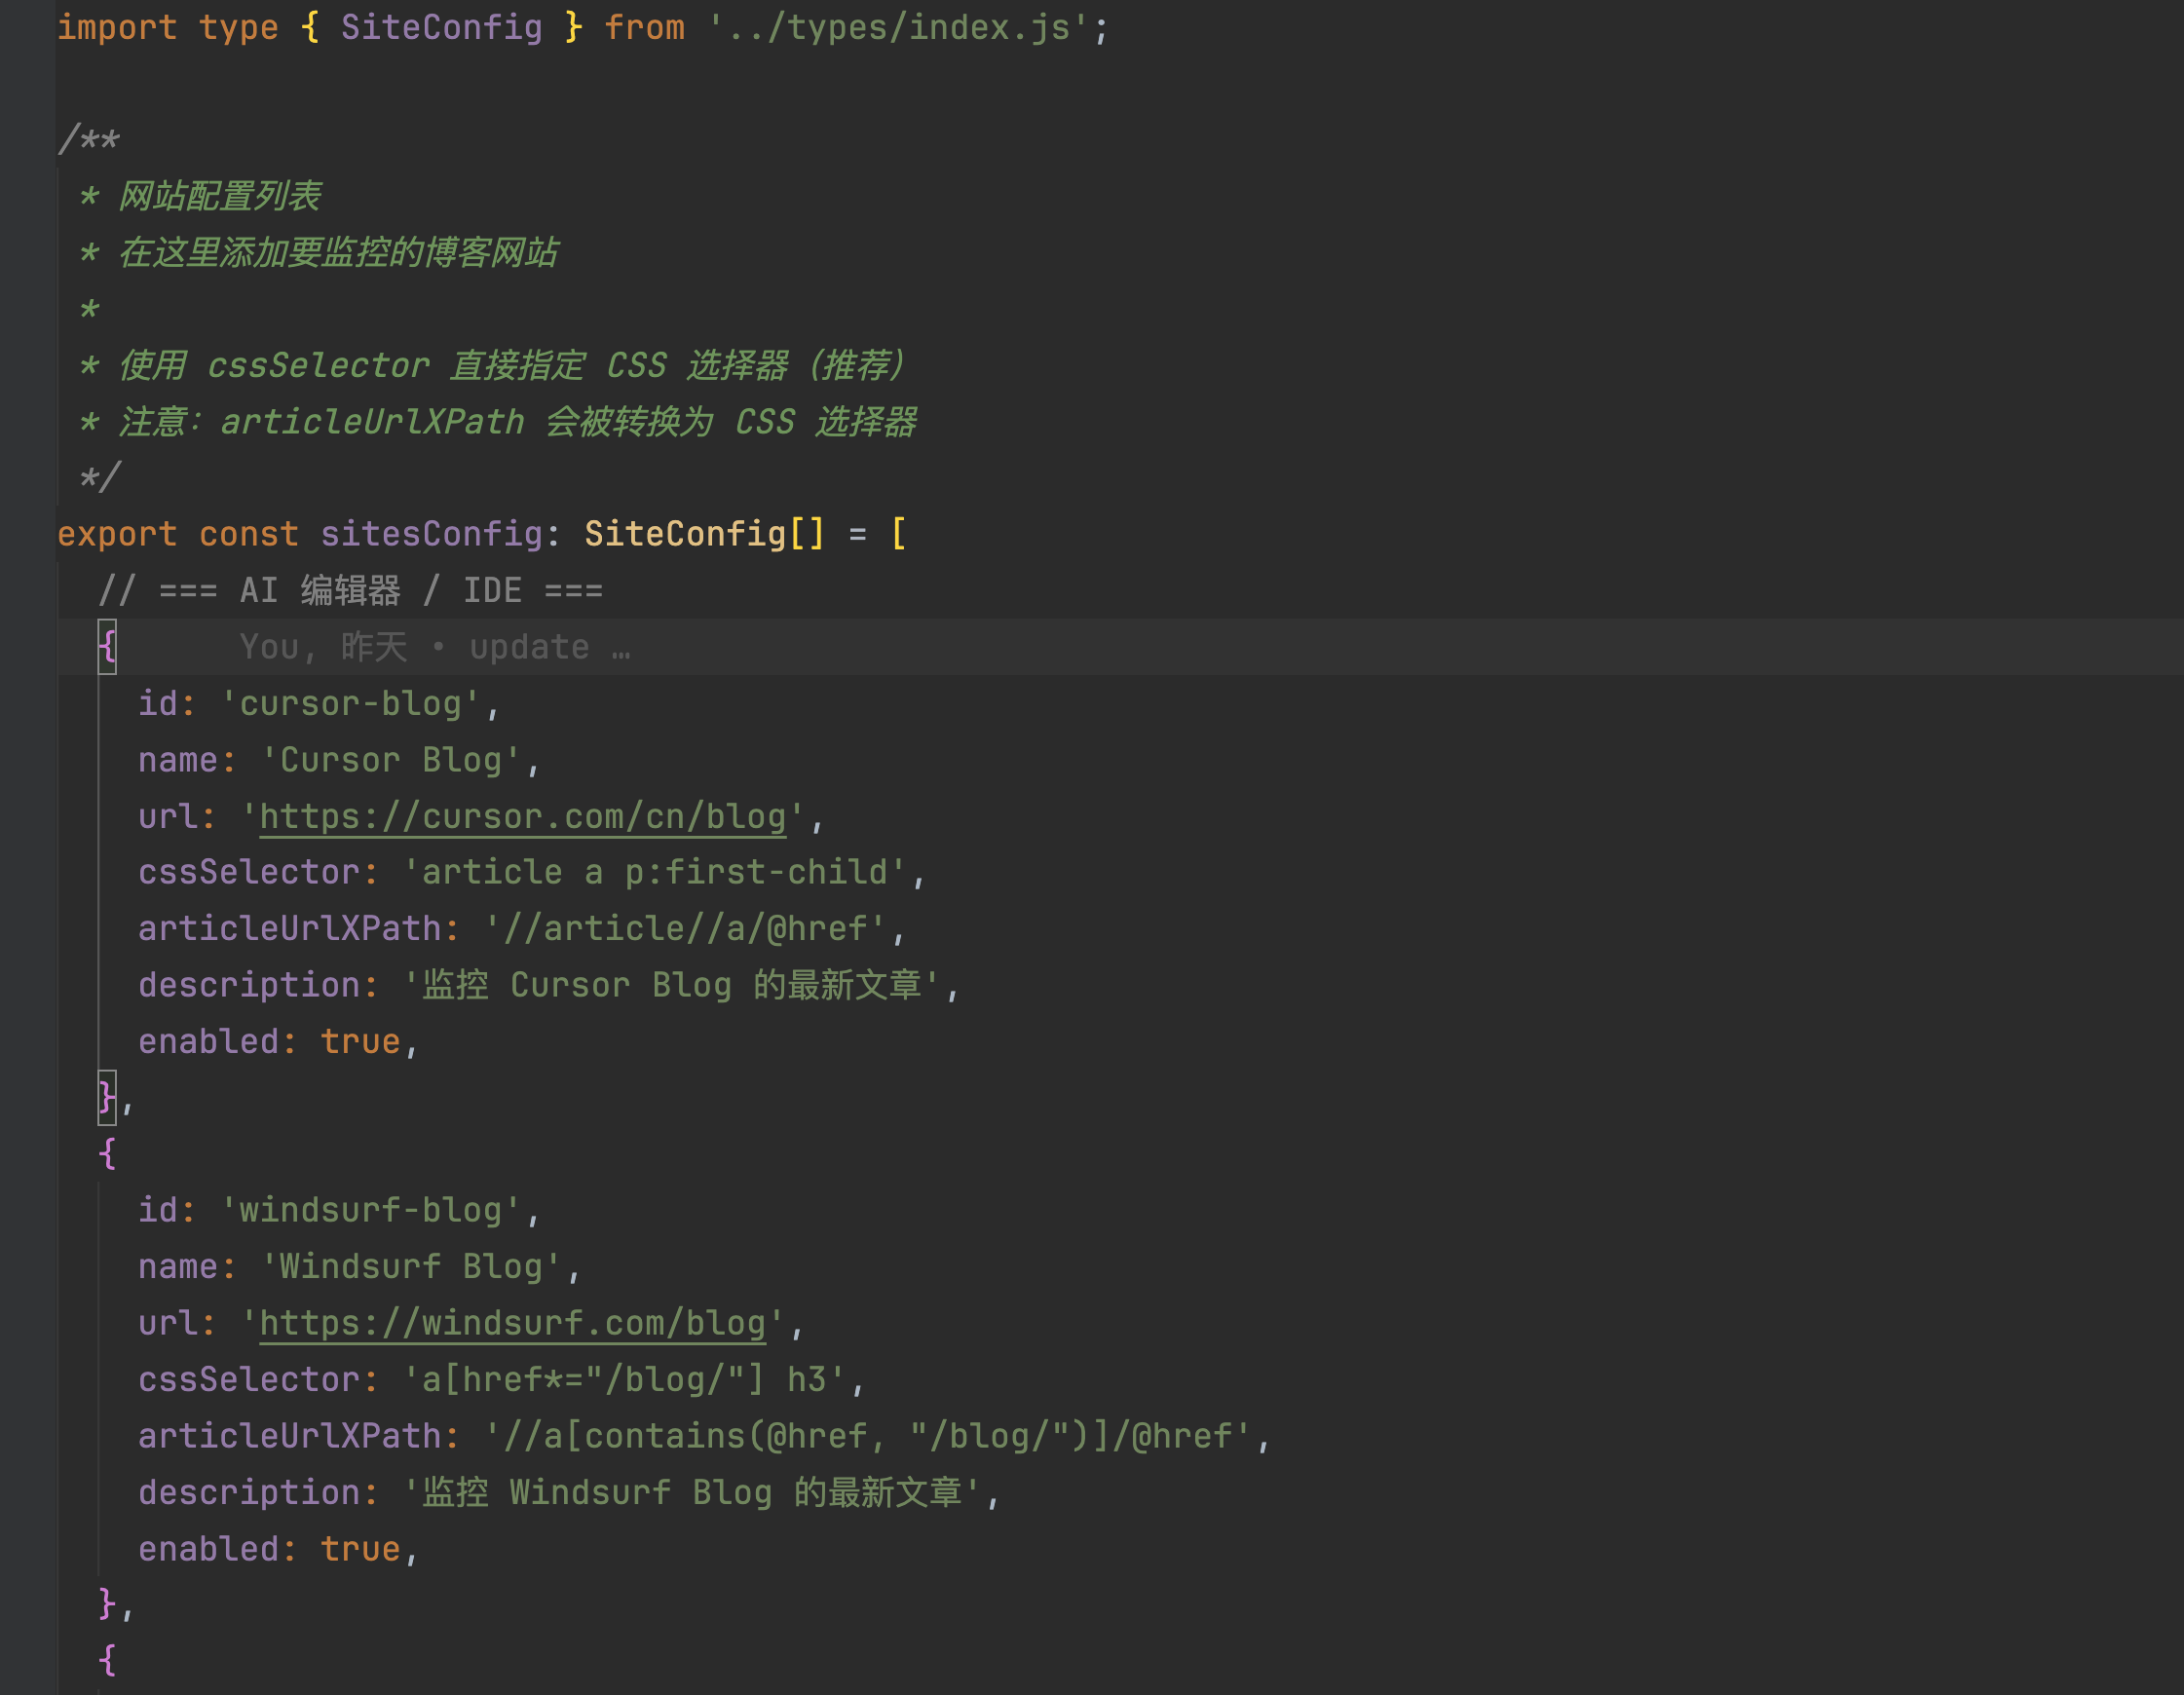Click the opening brace before the windsurf-blog id
2184x1695 pixels.
[107, 1154]
